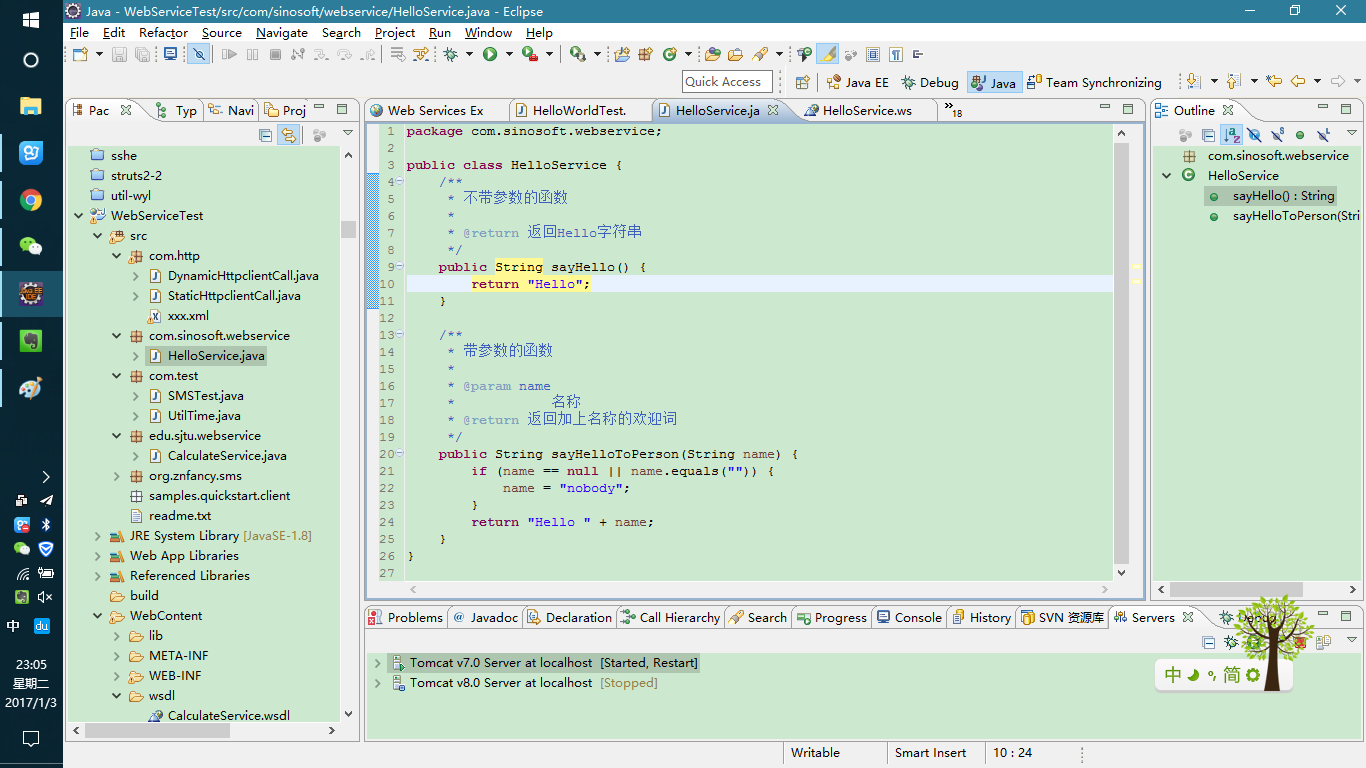The image size is (1366, 768).
Task: Open the Window menu
Action: 488,32
